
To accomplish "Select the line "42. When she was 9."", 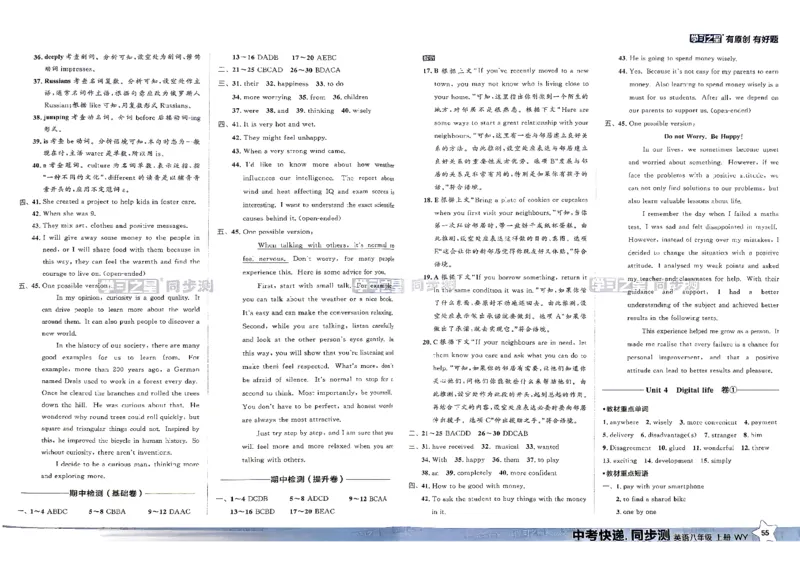I will pyautogui.click(x=63, y=213).
